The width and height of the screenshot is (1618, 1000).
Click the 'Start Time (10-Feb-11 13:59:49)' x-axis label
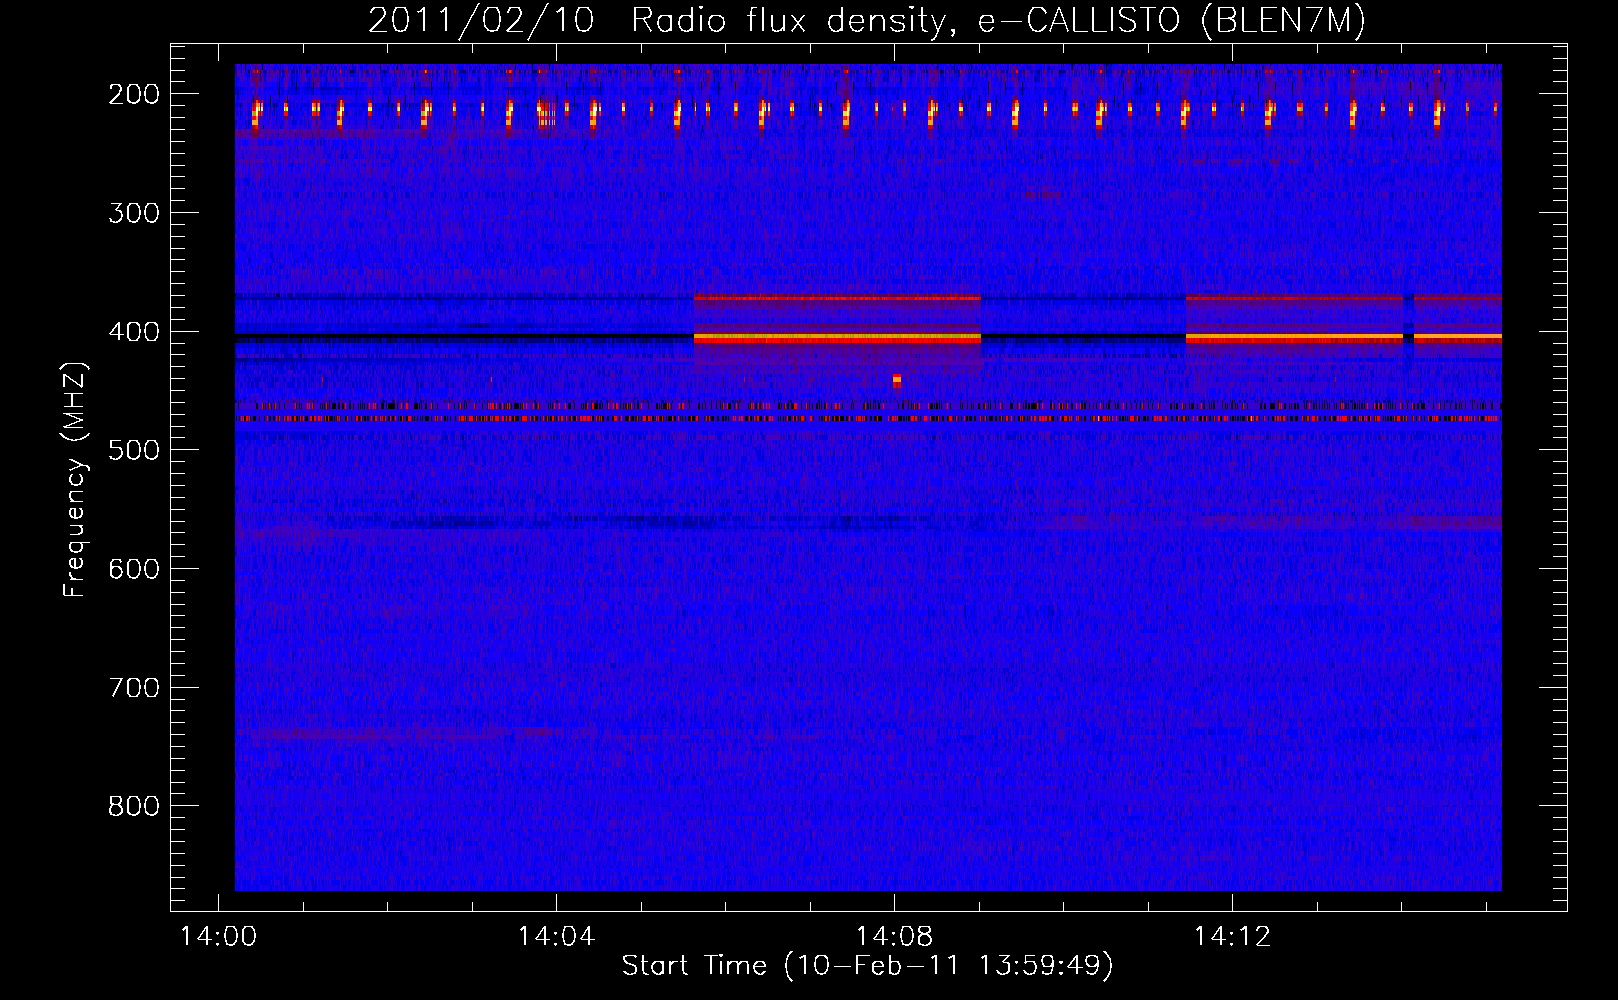(867, 966)
